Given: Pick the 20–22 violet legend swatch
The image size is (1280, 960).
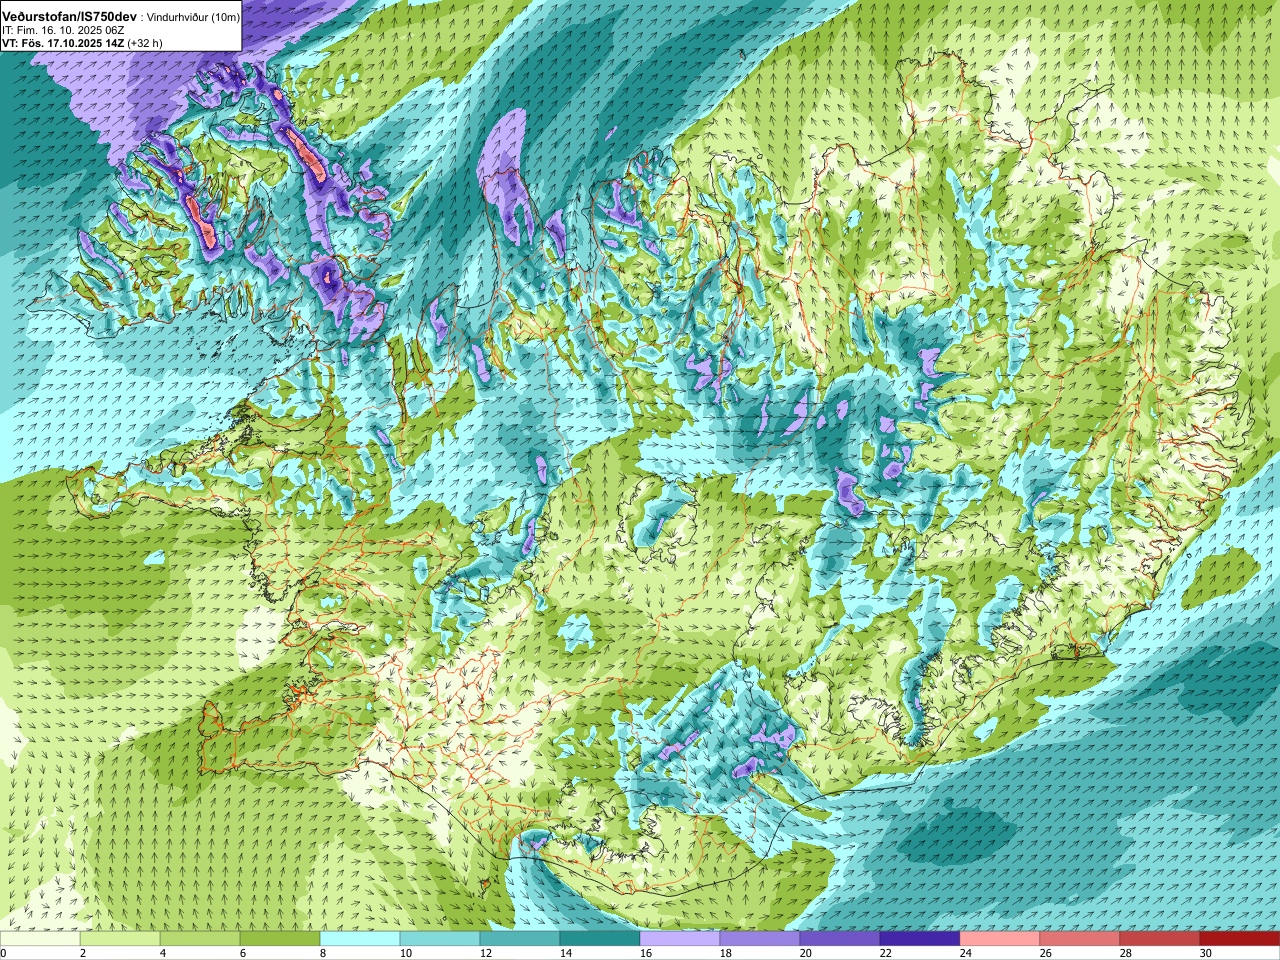Looking at the screenshot, I should coord(840,939).
